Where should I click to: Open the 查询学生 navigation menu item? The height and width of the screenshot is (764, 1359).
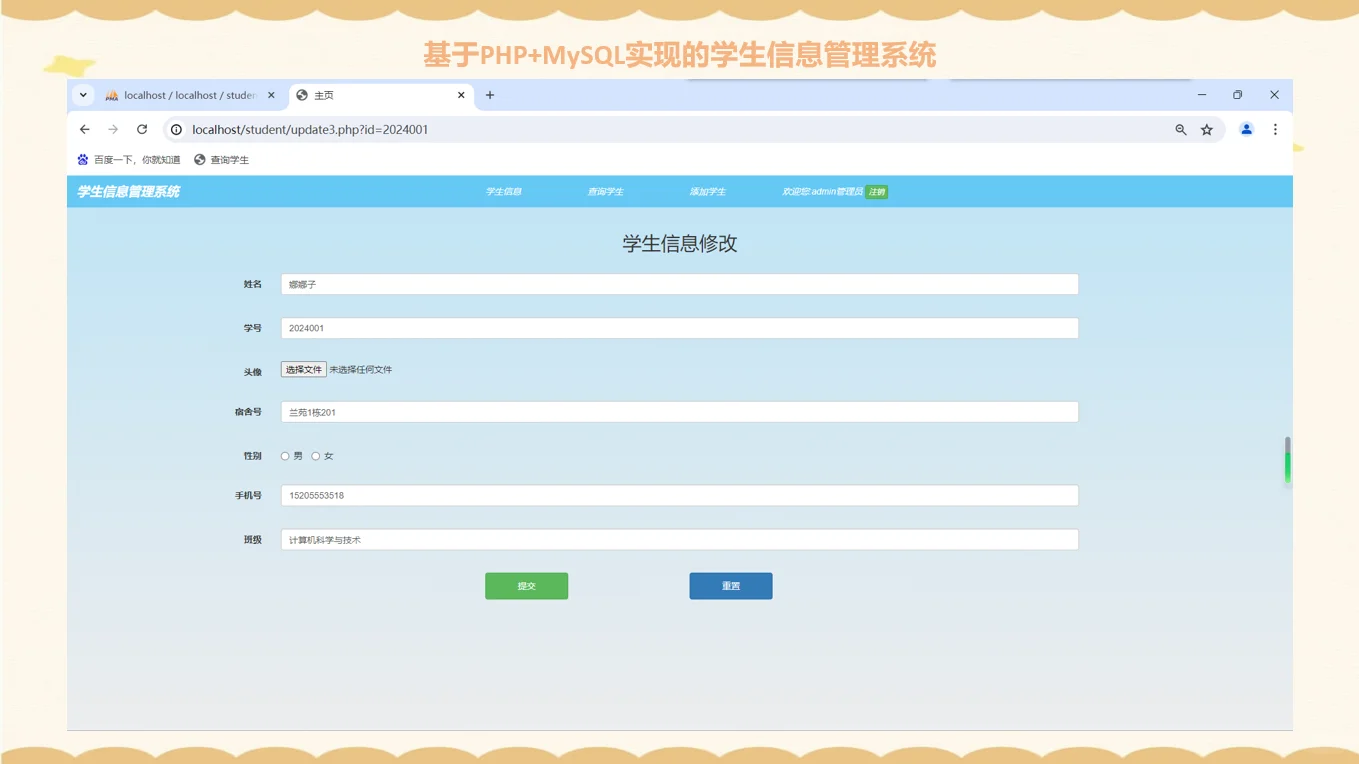[x=606, y=191]
